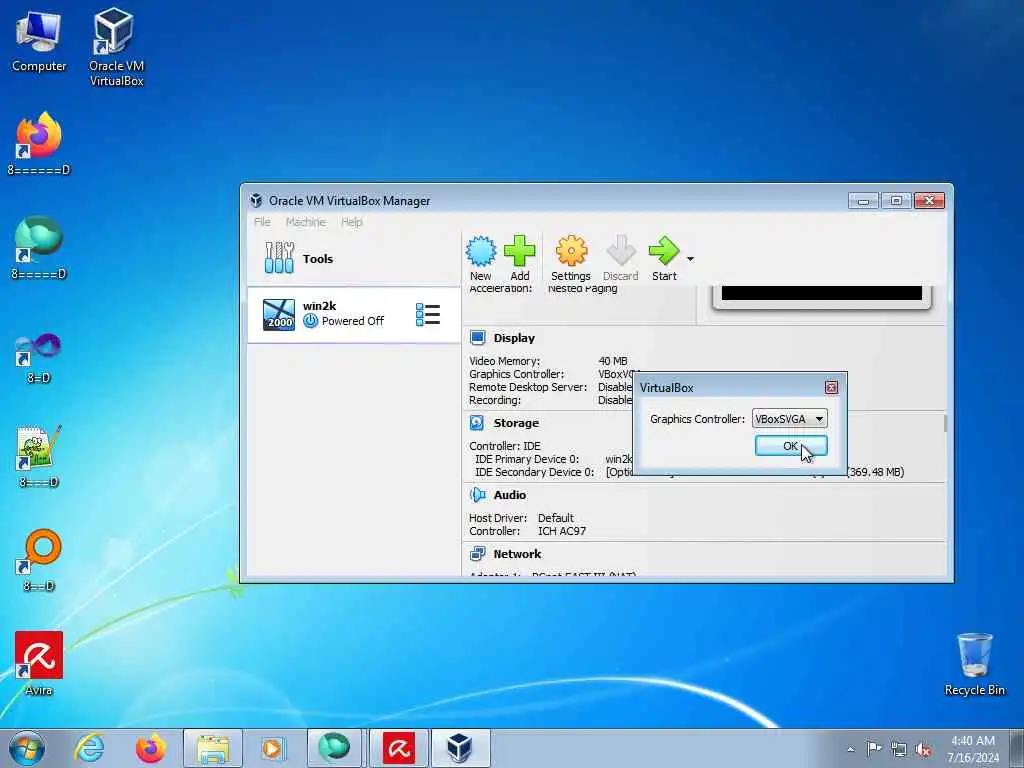Viewport: 1024px width, 768px height.
Task: Select Tools in the VirtualBox sidebar
Action: [353, 259]
